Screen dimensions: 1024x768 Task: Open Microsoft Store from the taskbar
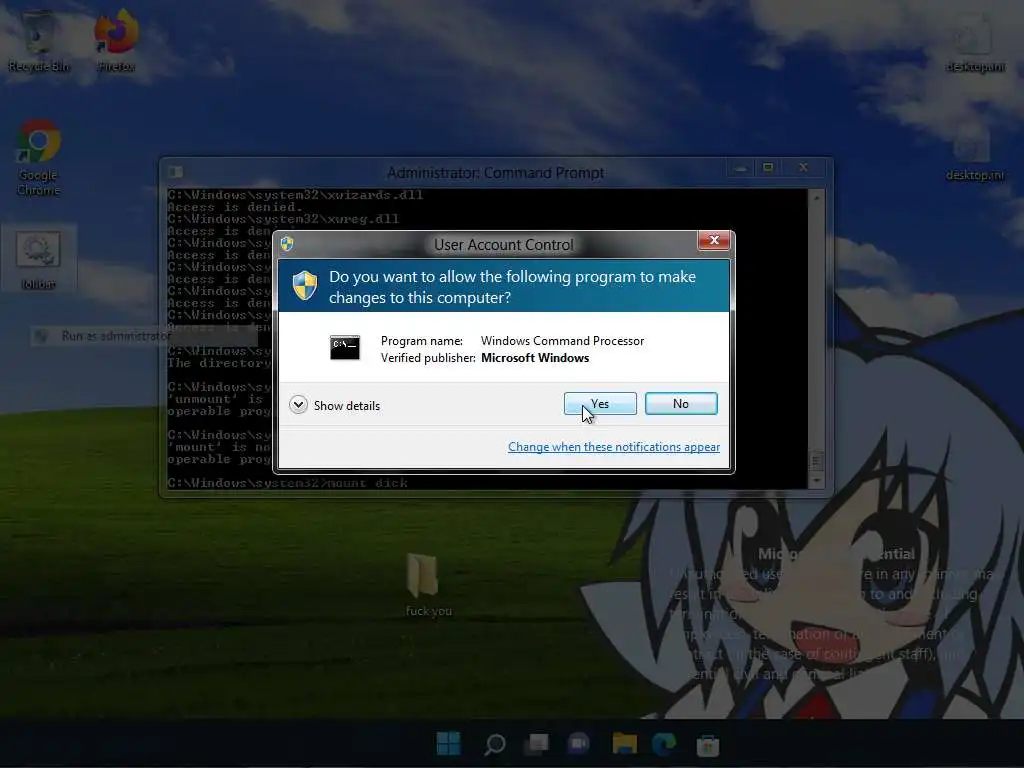[707, 743]
